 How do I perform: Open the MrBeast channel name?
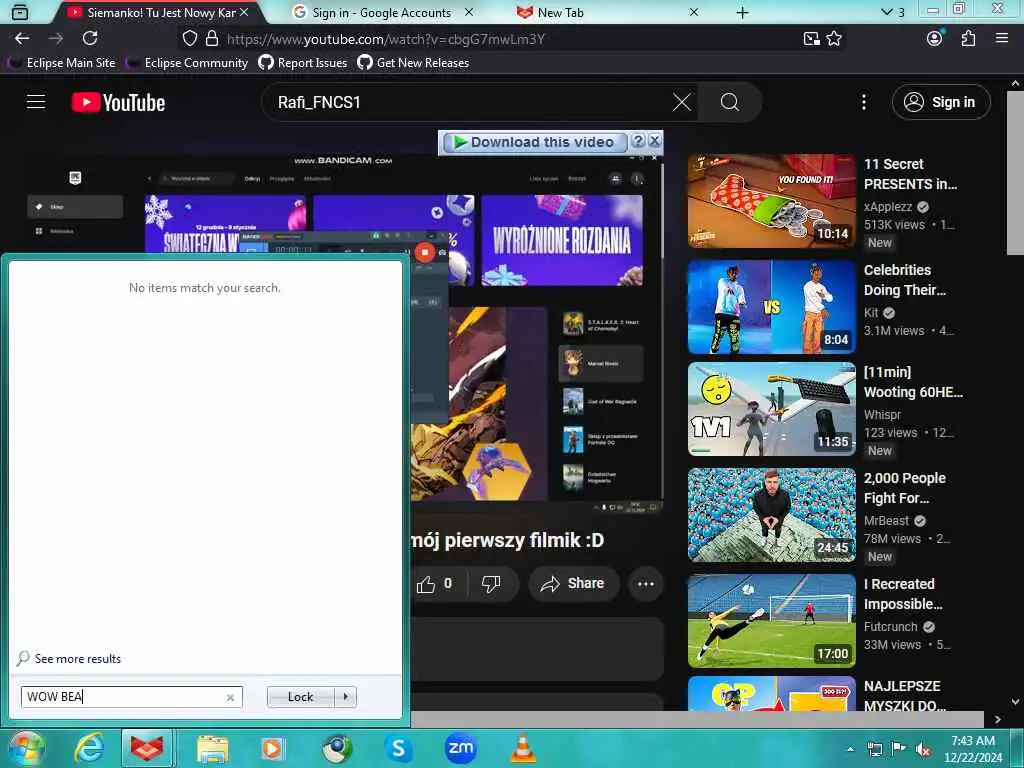[886, 520]
